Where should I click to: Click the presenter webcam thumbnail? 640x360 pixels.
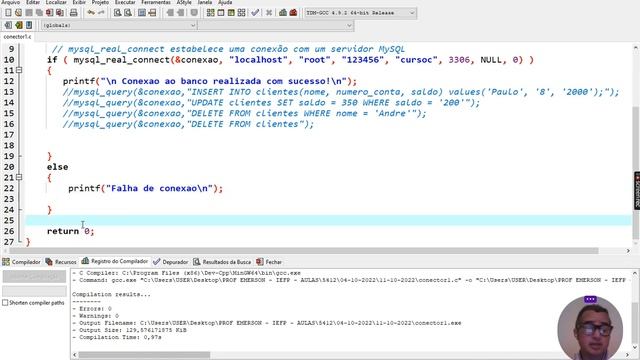[590, 329]
